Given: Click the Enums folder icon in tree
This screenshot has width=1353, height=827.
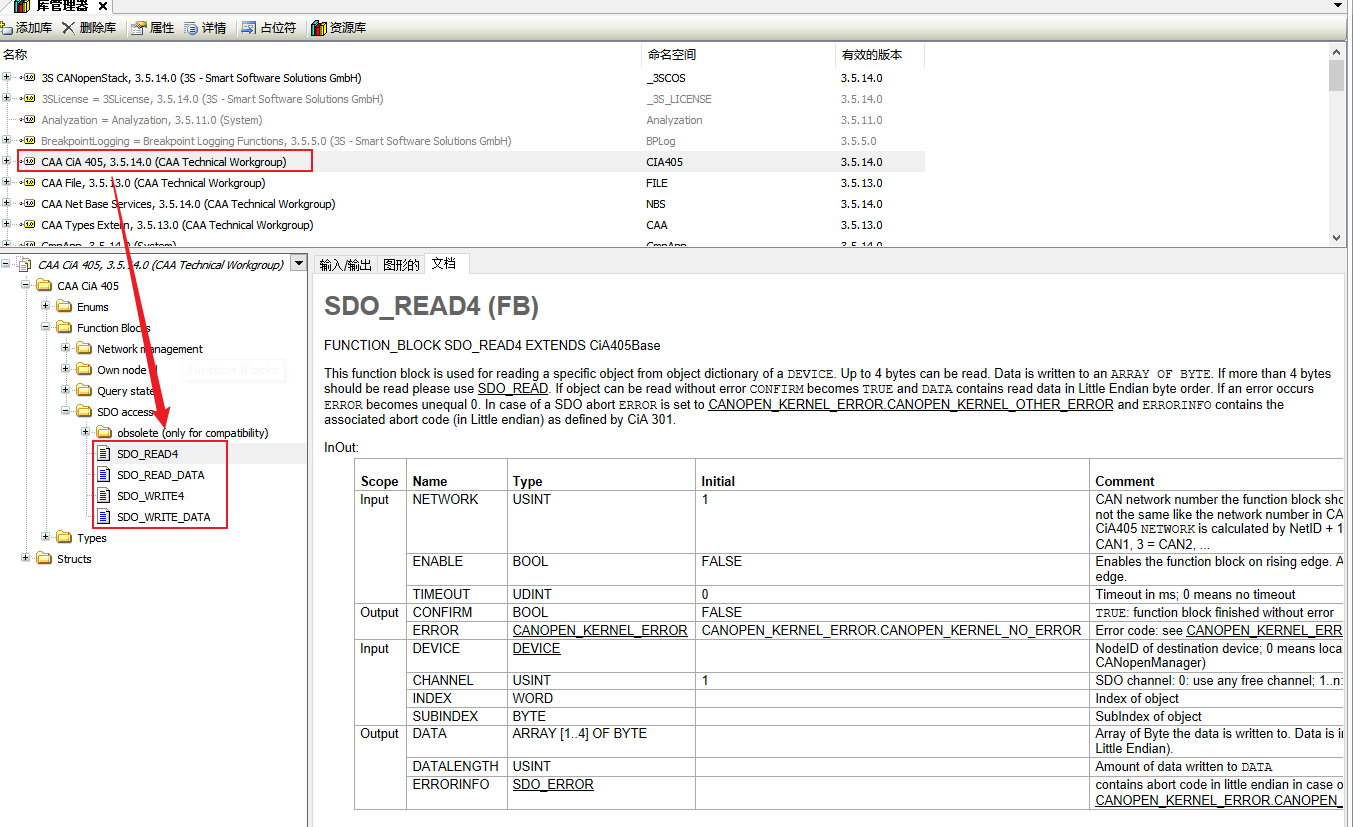Looking at the screenshot, I should (x=64, y=307).
